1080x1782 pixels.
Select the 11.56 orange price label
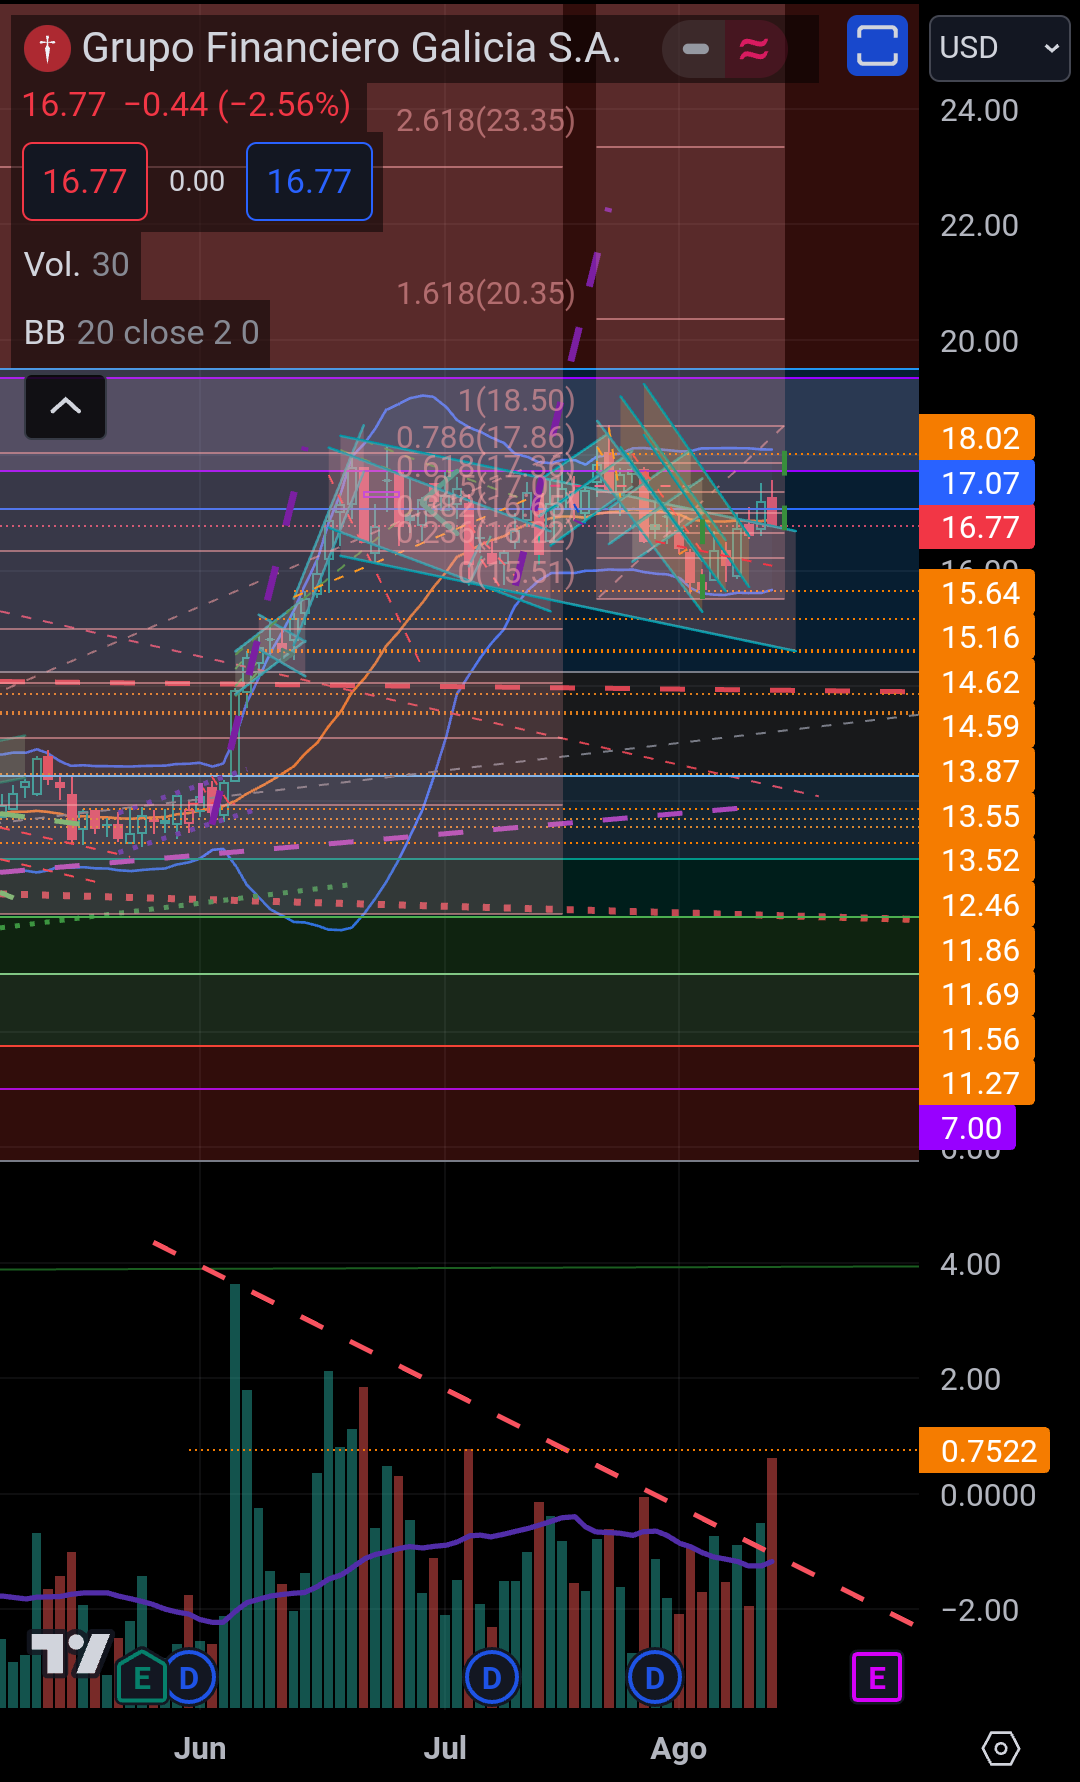click(x=977, y=1039)
